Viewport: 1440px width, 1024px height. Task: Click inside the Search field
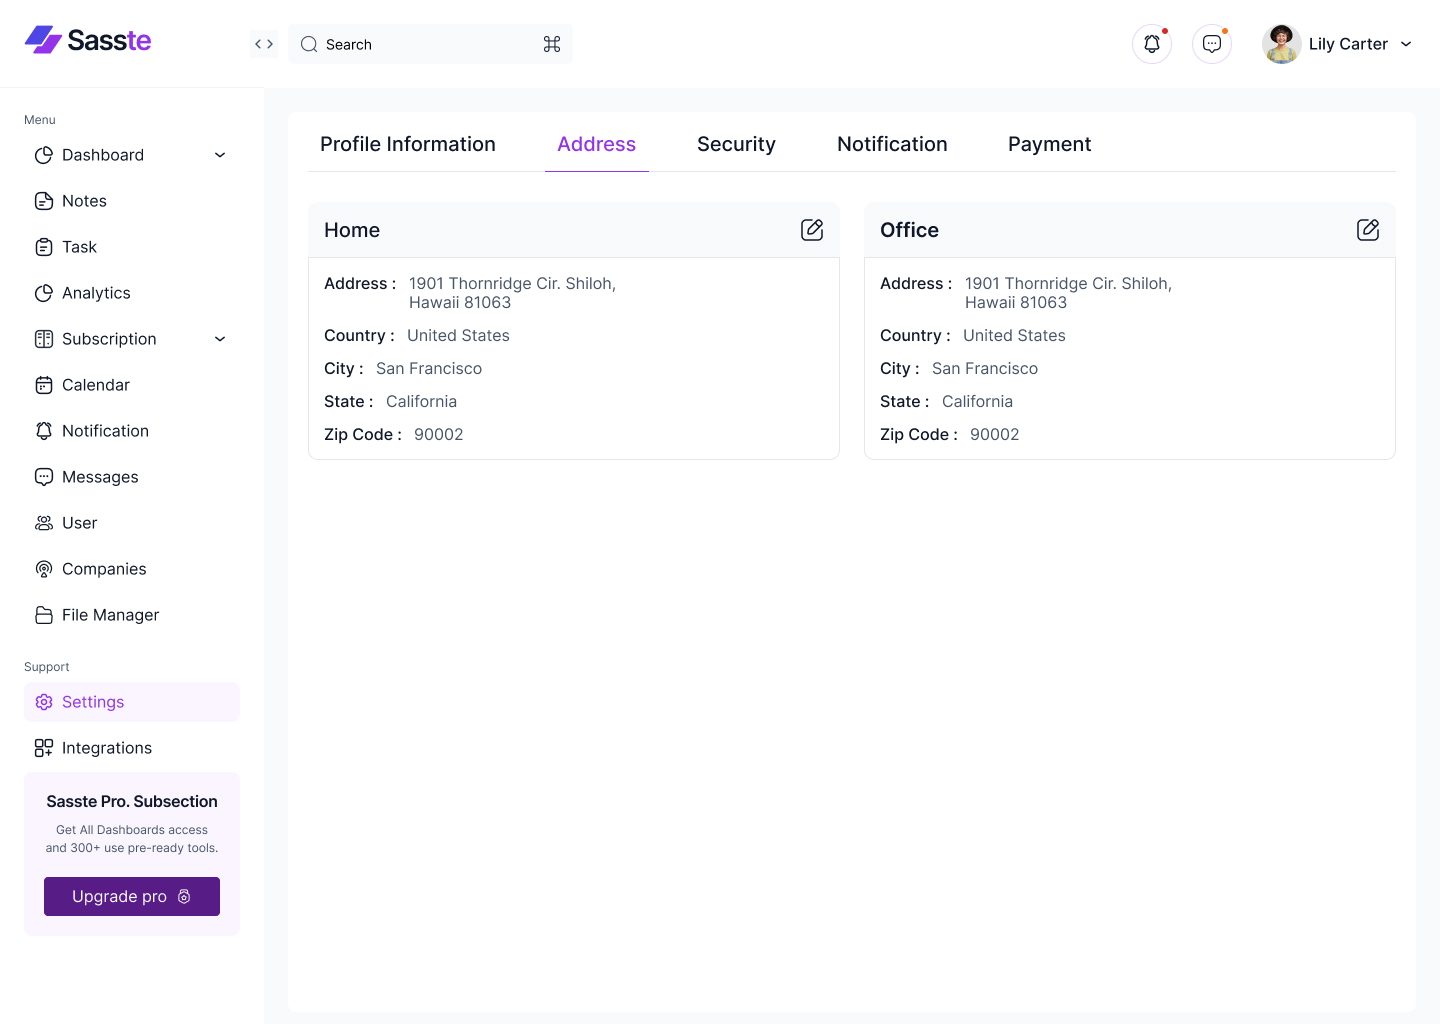(x=420, y=44)
